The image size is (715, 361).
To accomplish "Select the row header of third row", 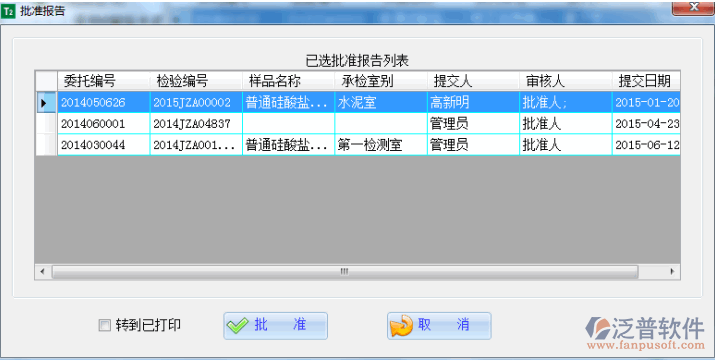I will click(46, 145).
